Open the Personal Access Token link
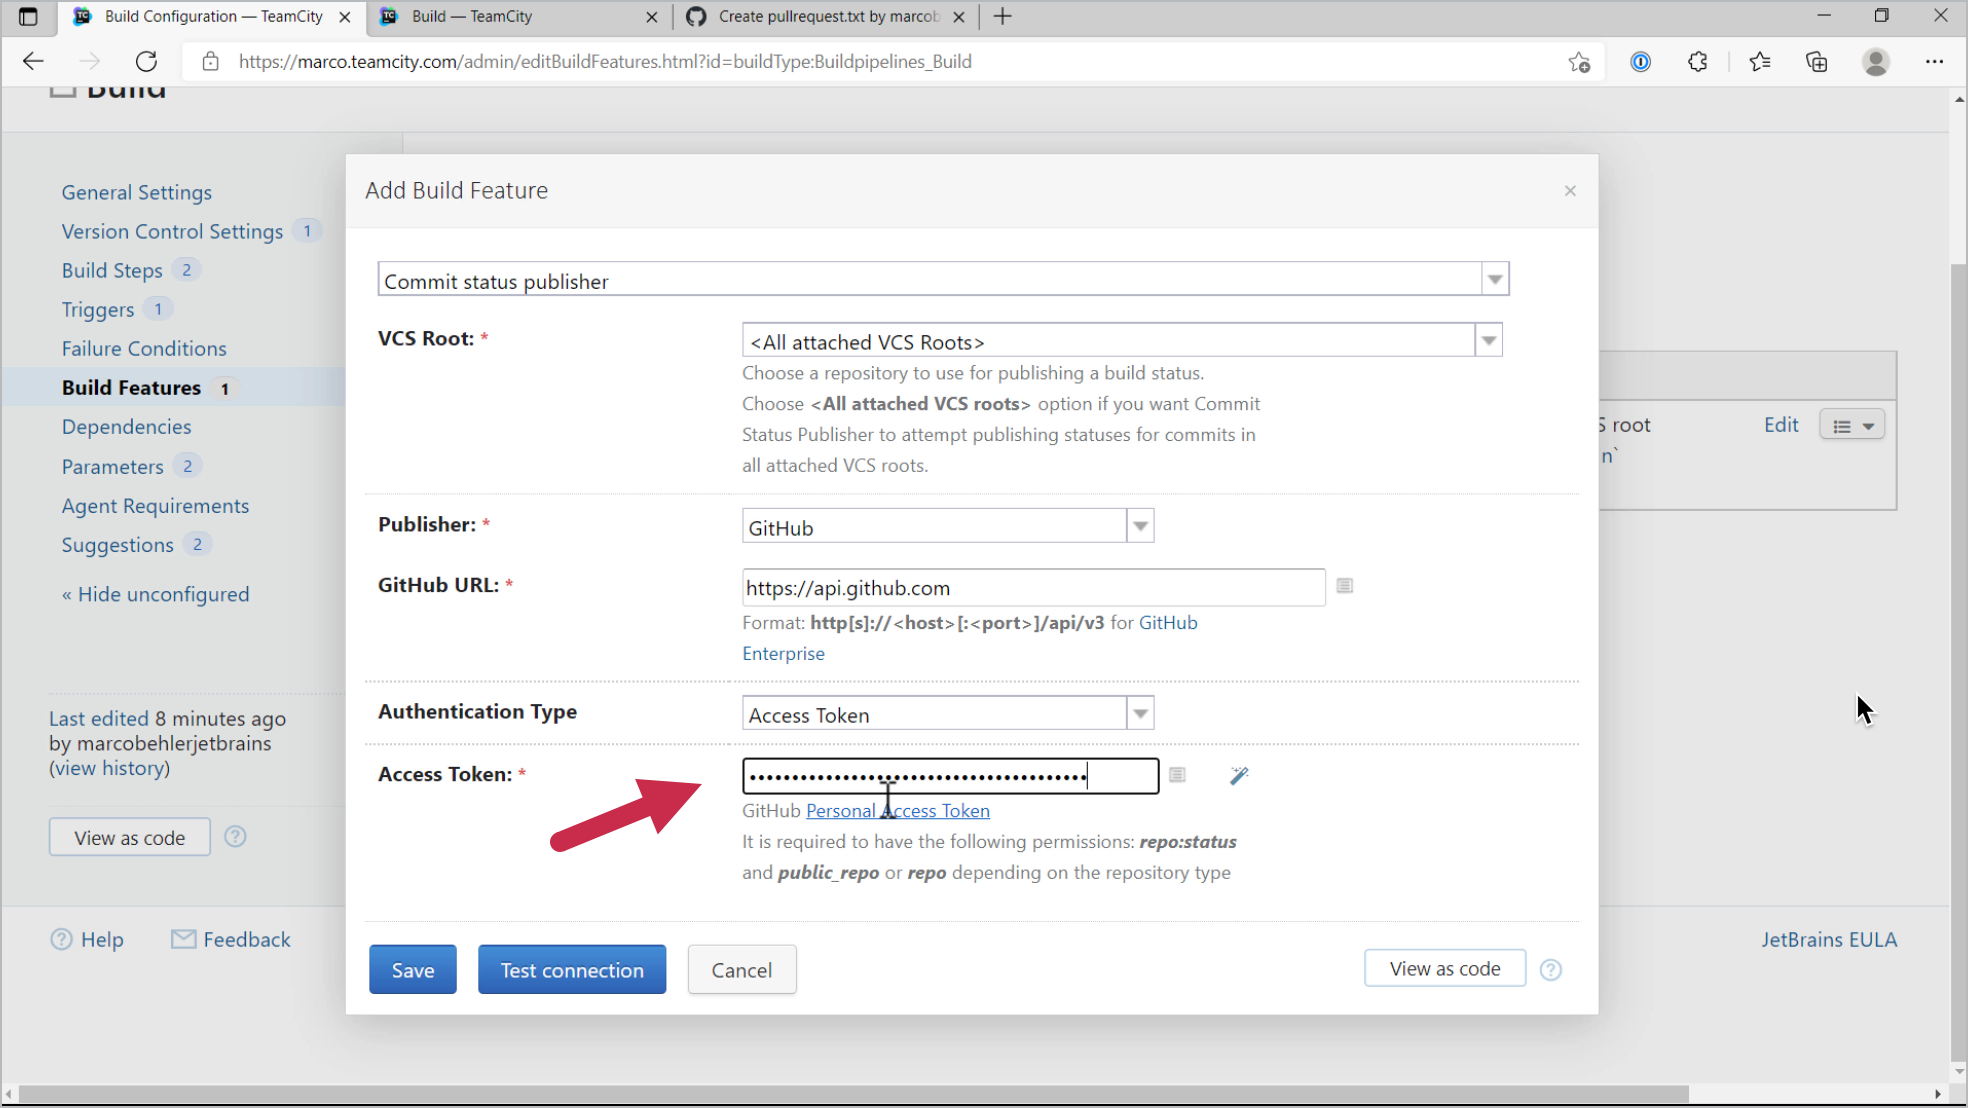This screenshot has height=1108, width=1968. tap(897, 810)
